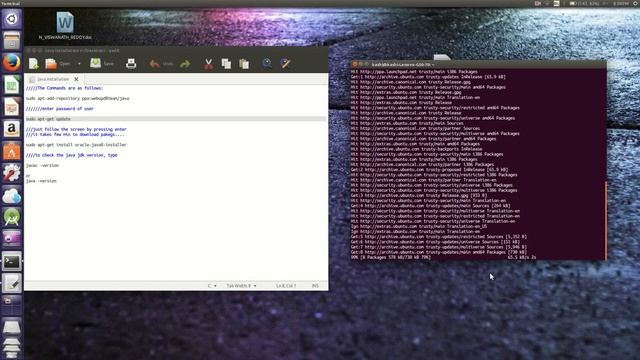Click the clock in the top panel
This screenshot has height=360, width=640.
click(x=620, y=3)
